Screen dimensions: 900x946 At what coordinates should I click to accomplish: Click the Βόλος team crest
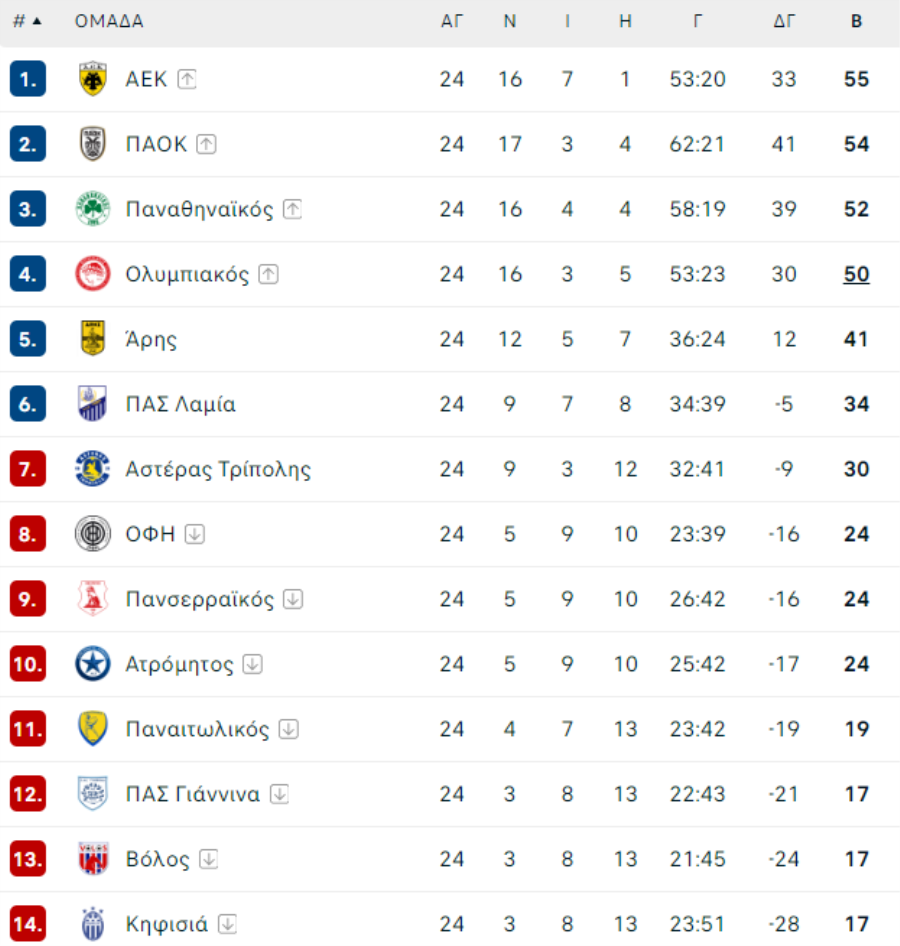tap(93, 859)
